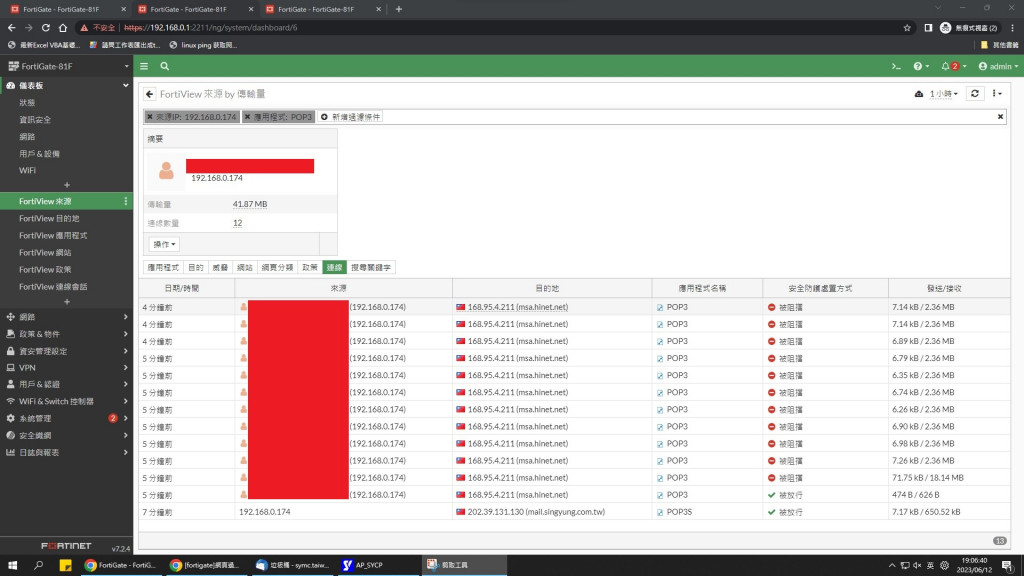Open the admin user menu

click(x=998, y=66)
